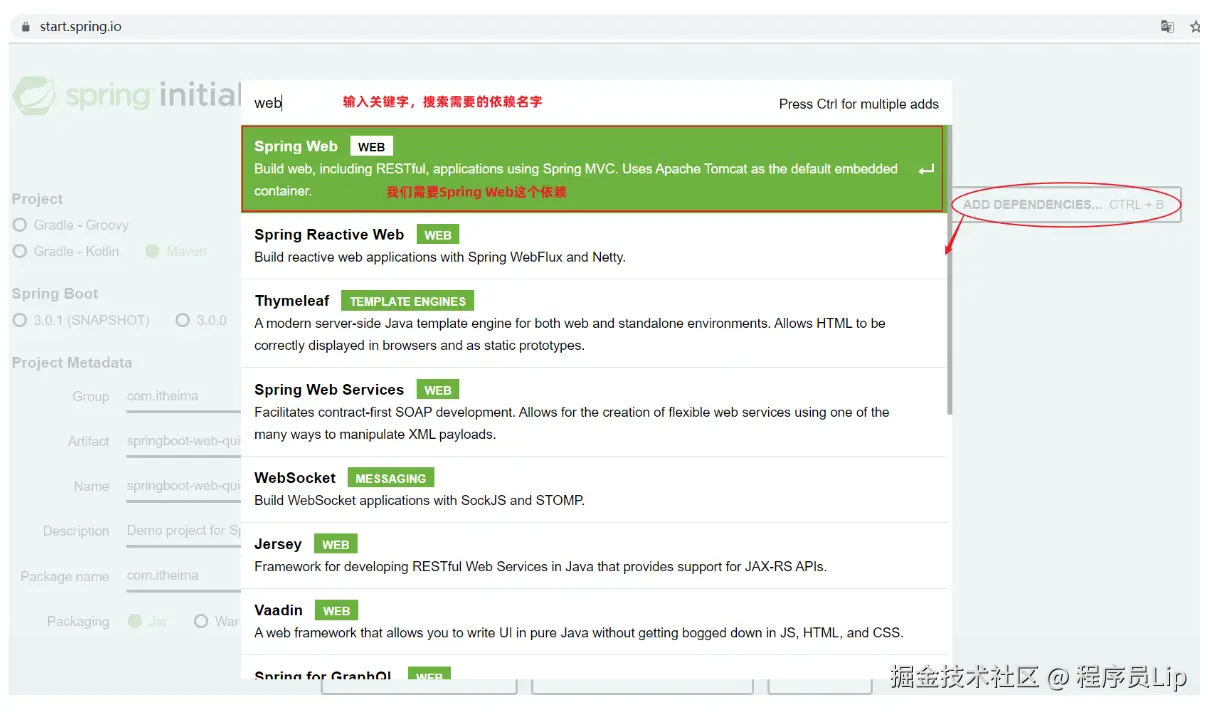Select the Maven project radio button
The height and width of the screenshot is (712, 1208).
coord(152,251)
